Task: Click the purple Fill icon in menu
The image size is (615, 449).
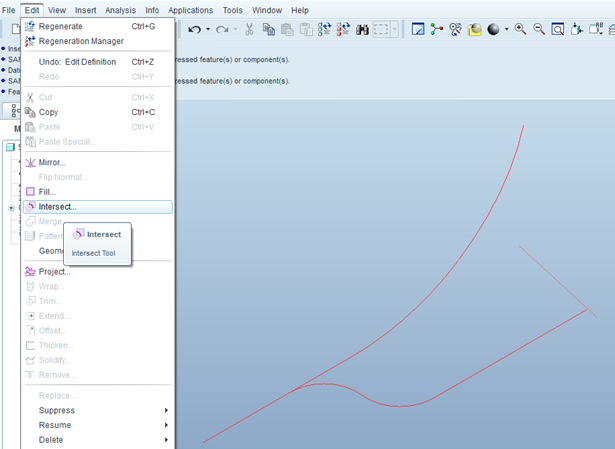Action: (30, 192)
